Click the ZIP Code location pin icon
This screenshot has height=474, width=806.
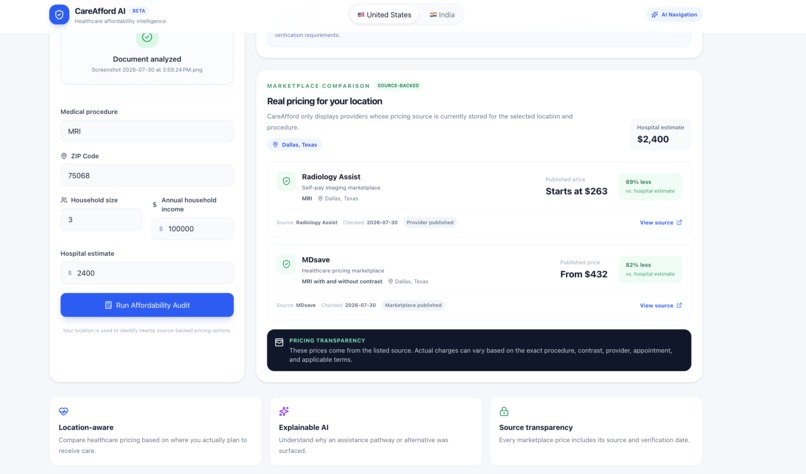pyautogui.click(x=64, y=156)
